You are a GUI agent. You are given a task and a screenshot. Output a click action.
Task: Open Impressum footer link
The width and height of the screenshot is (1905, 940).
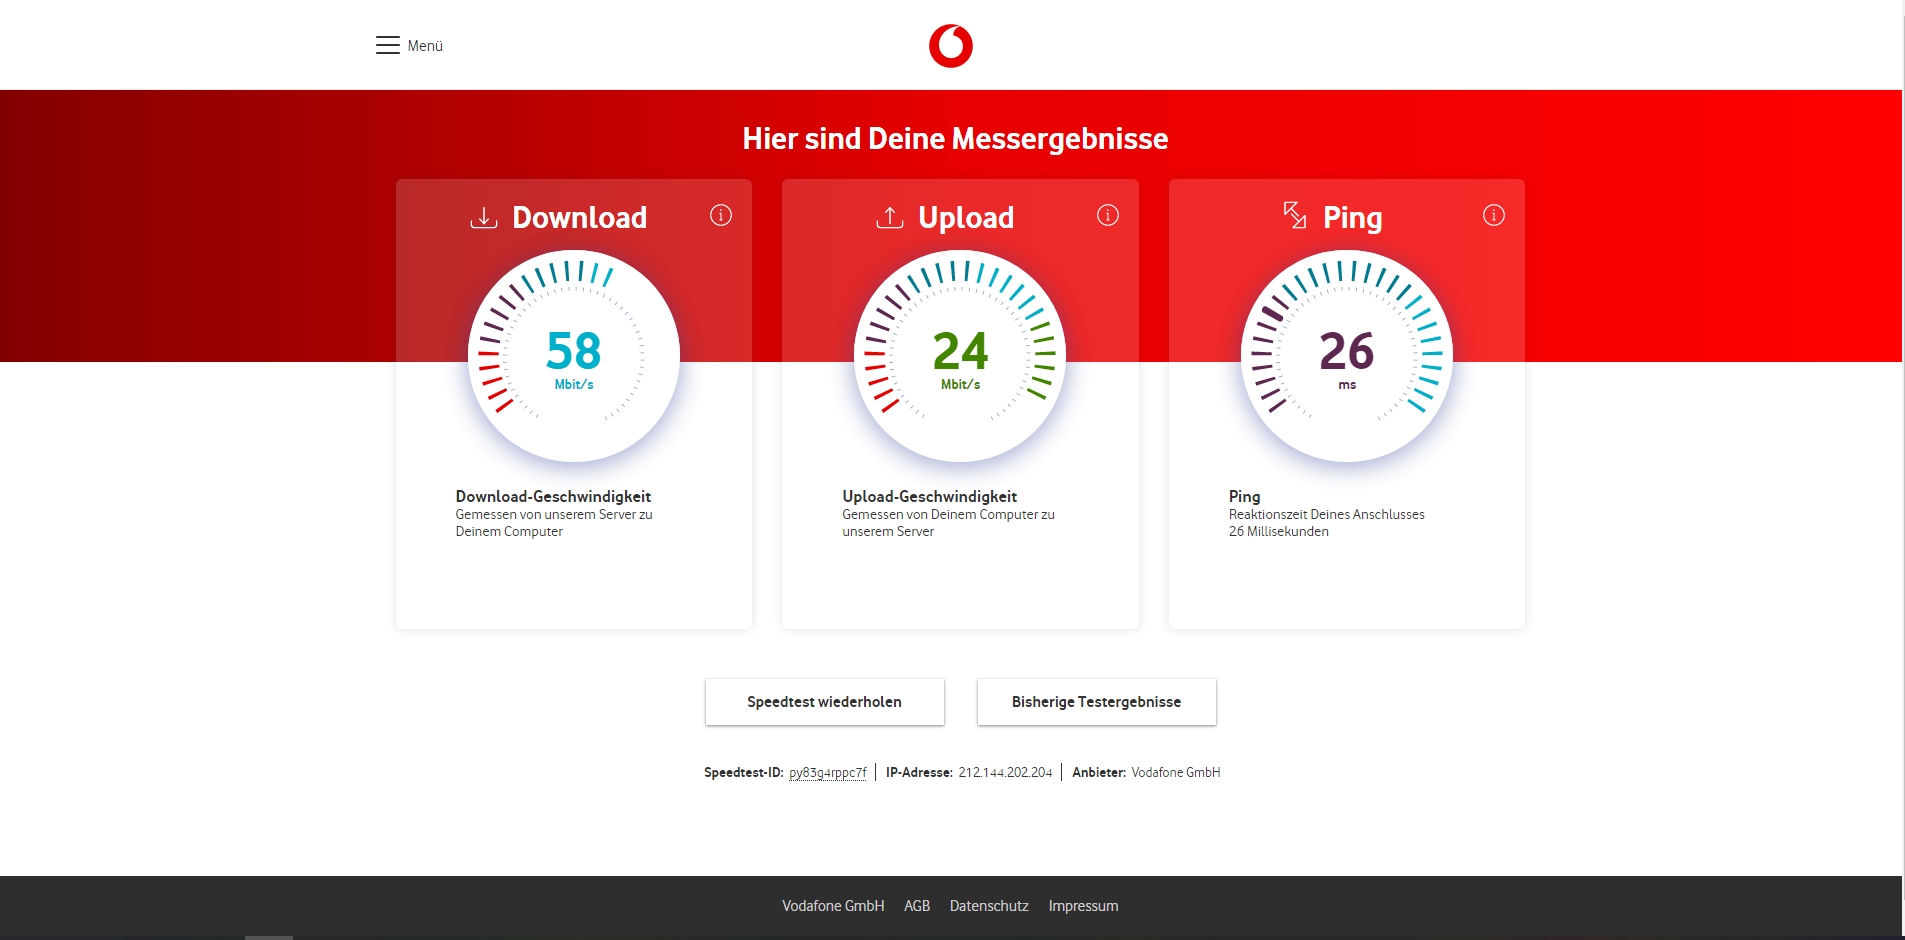click(1083, 906)
